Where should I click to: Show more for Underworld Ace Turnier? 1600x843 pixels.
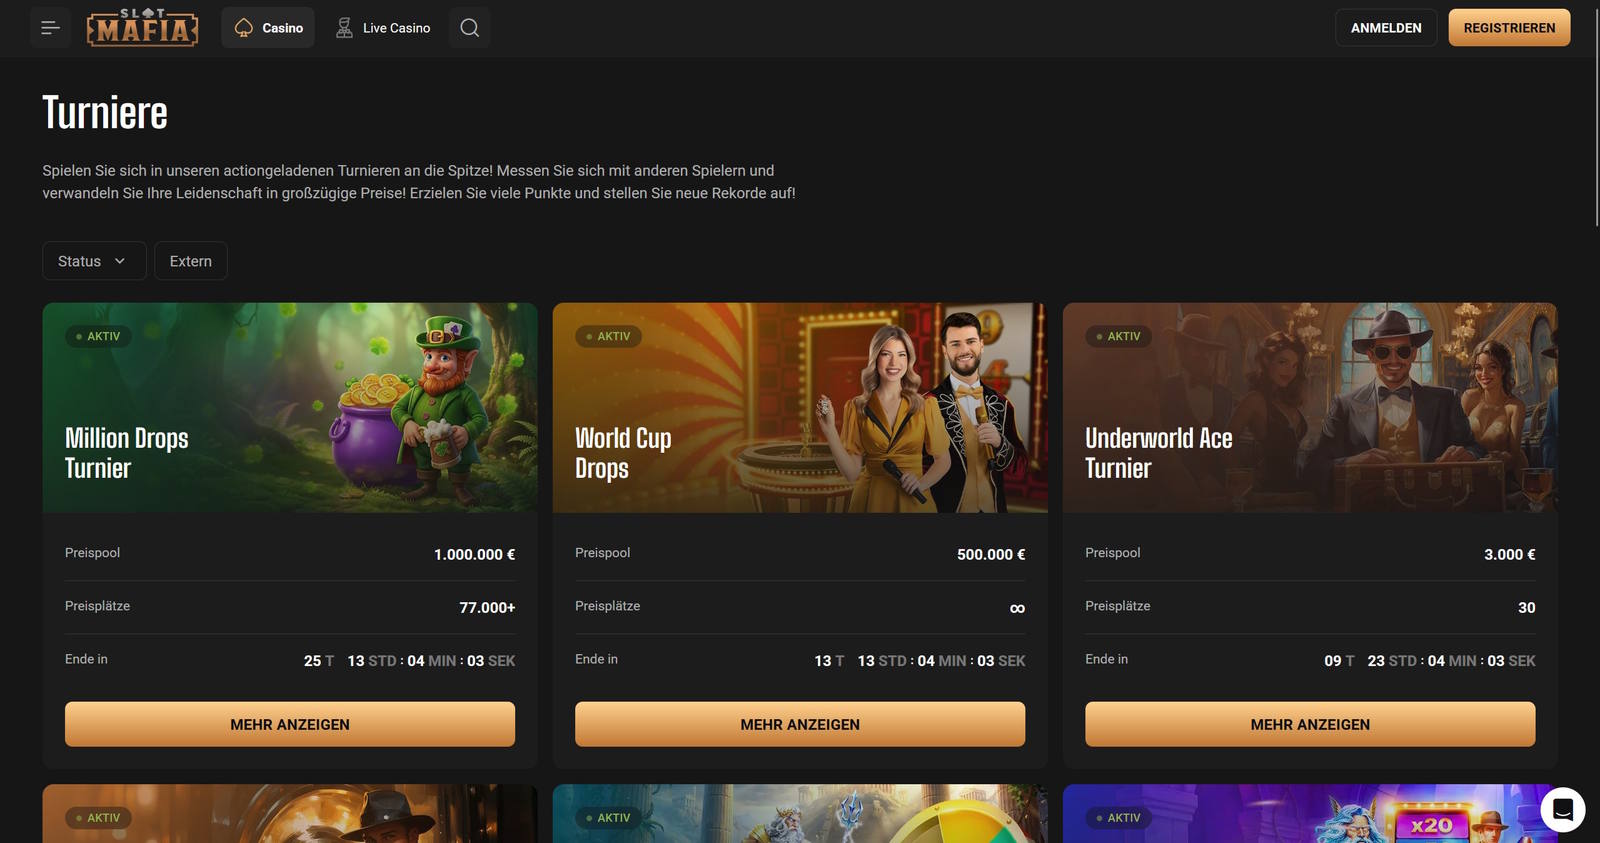coord(1310,724)
